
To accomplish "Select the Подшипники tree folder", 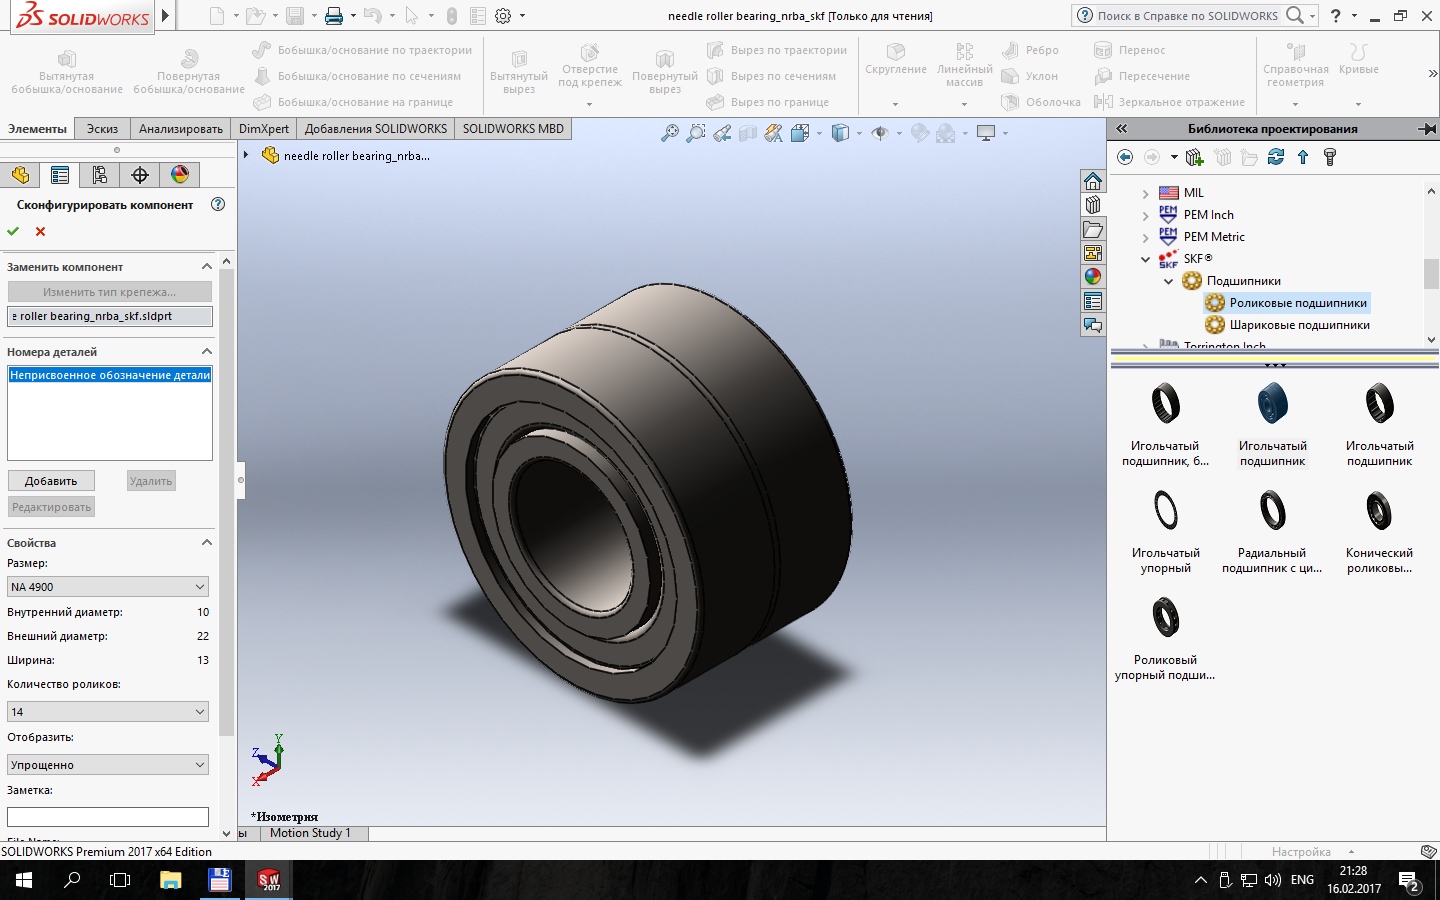I will pyautogui.click(x=1232, y=281).
